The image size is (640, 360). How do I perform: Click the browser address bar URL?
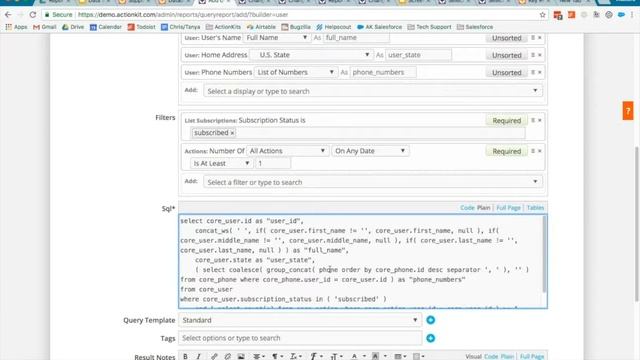(x=183, y=15)
